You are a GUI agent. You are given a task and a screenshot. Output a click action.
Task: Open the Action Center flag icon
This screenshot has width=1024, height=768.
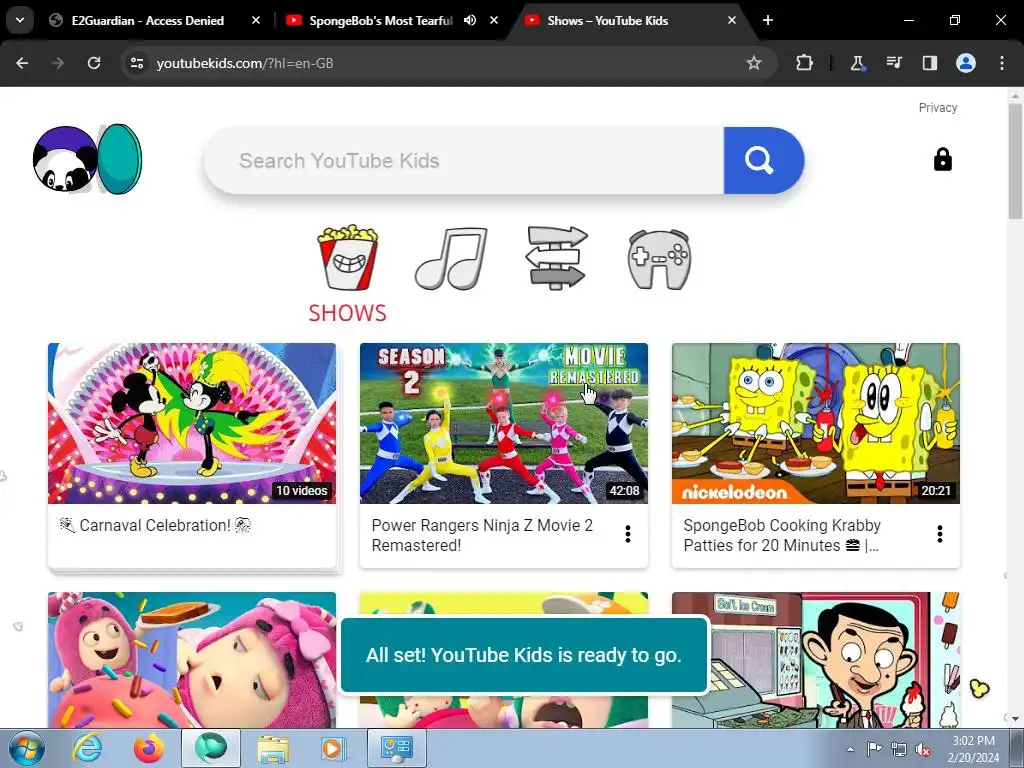pos(874,749)
